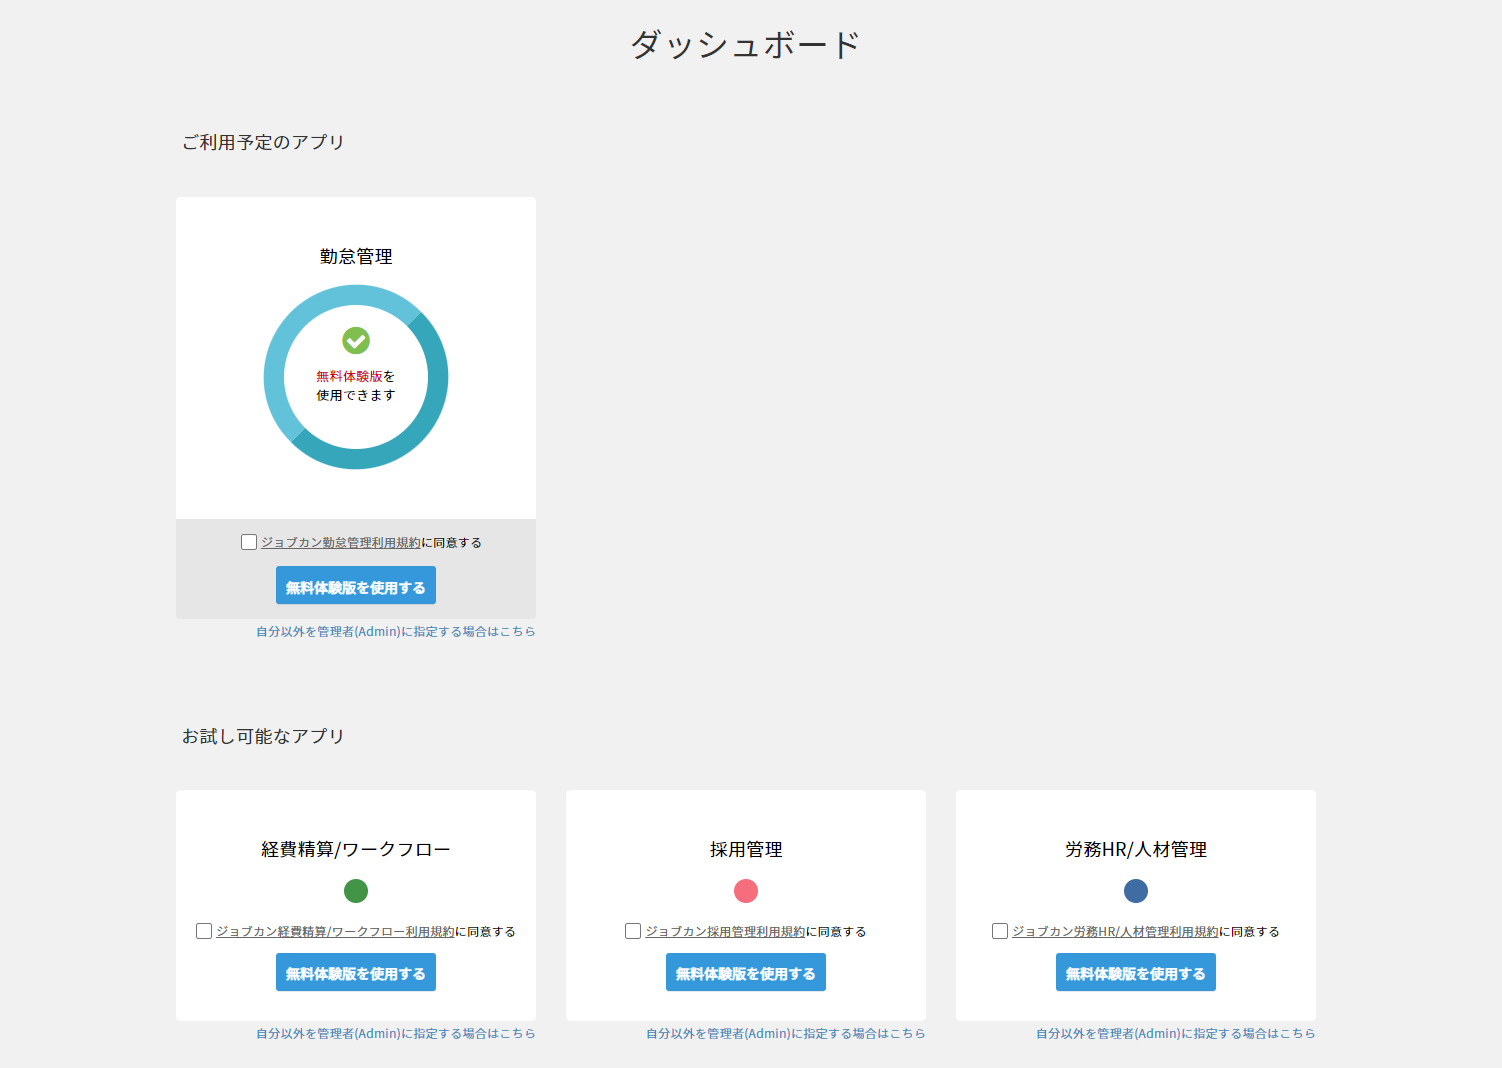The image size is (1502, 1068).
Task: Click the blue circle icon under 労務HR/人材管理
Action: click(x=1136, y=891)
